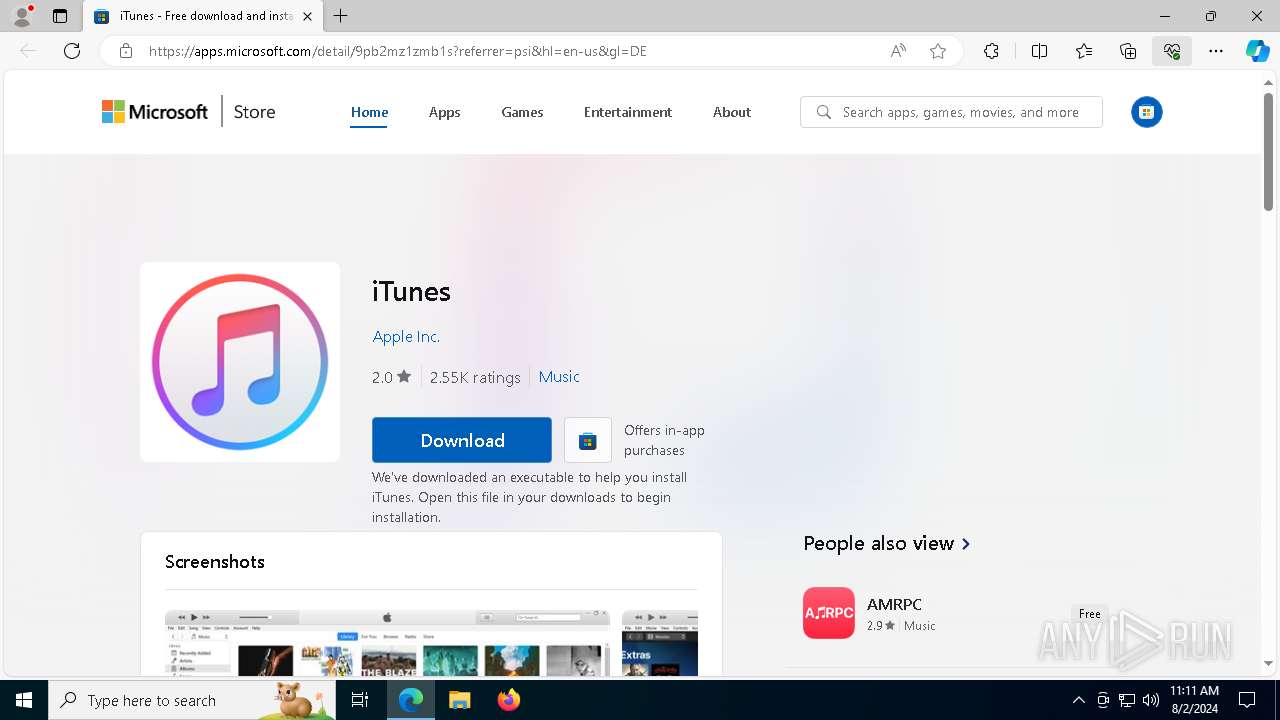Screen dimensions: 1280x720
Task: Open a new tab with plus button
Action: click(341, 16)
